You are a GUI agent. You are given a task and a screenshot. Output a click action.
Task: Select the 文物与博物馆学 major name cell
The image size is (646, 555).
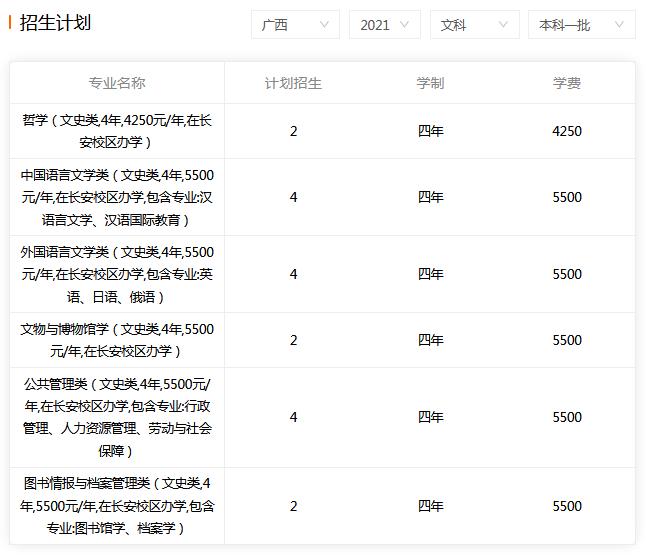pos(117,340)
